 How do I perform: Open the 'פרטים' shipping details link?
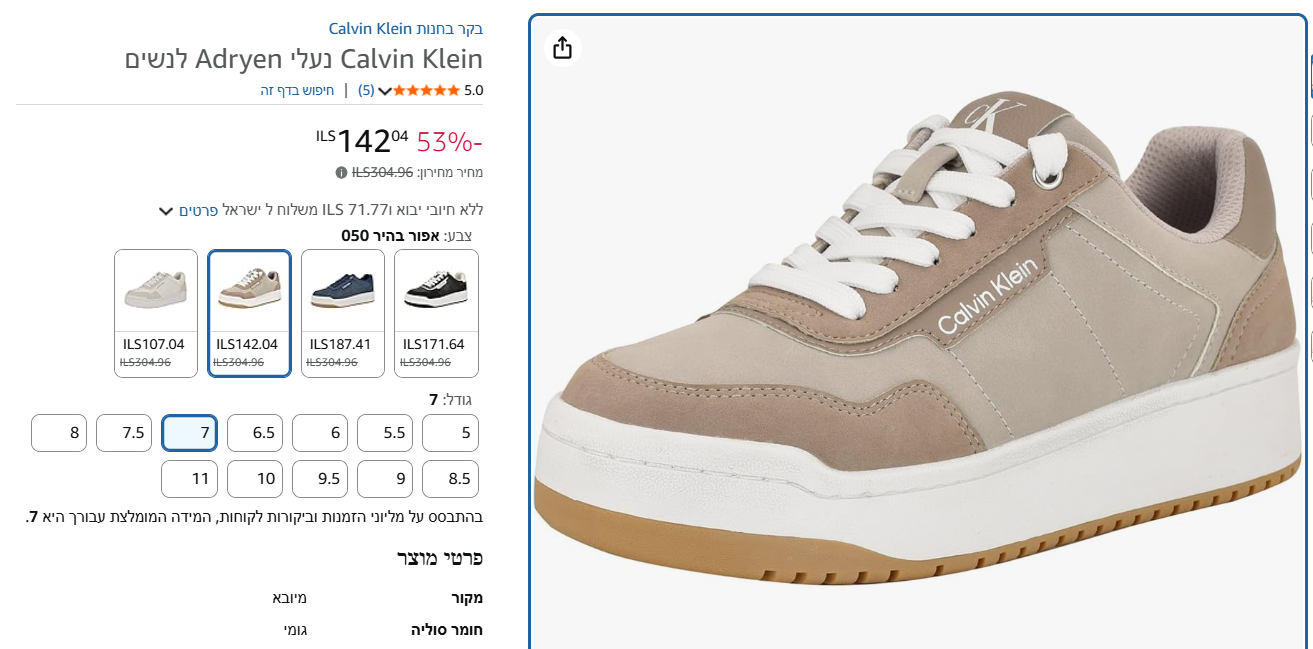pyautogui.click(x=199, y=210)
